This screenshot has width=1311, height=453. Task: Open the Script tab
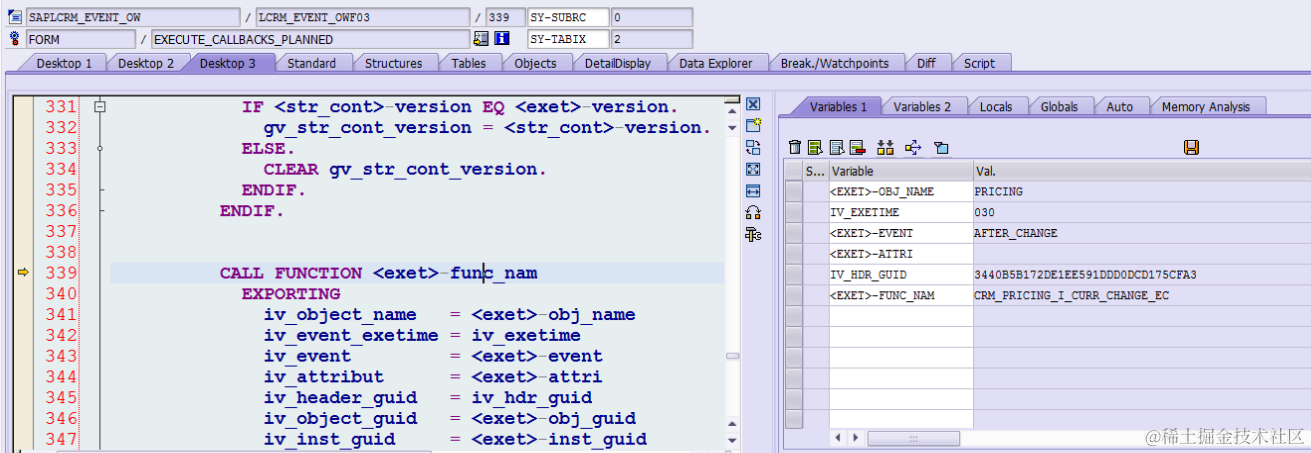click(979, 63)
